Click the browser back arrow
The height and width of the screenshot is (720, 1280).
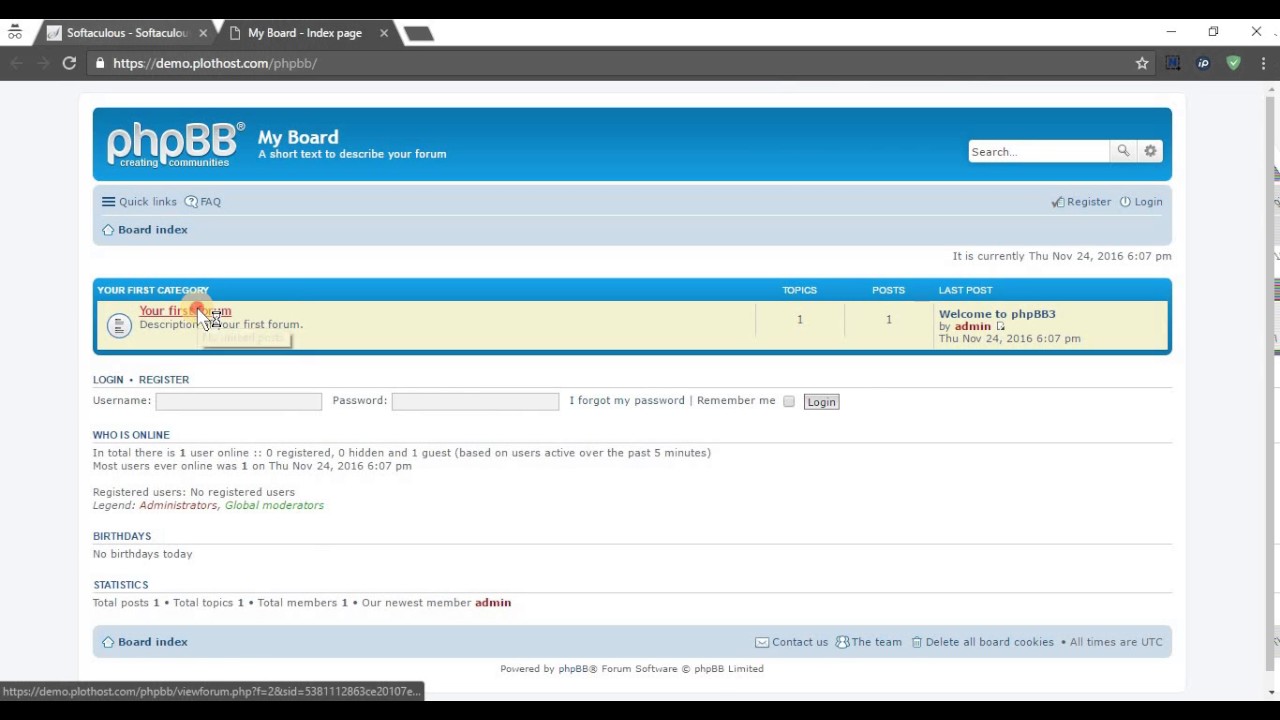click(16, 63)
